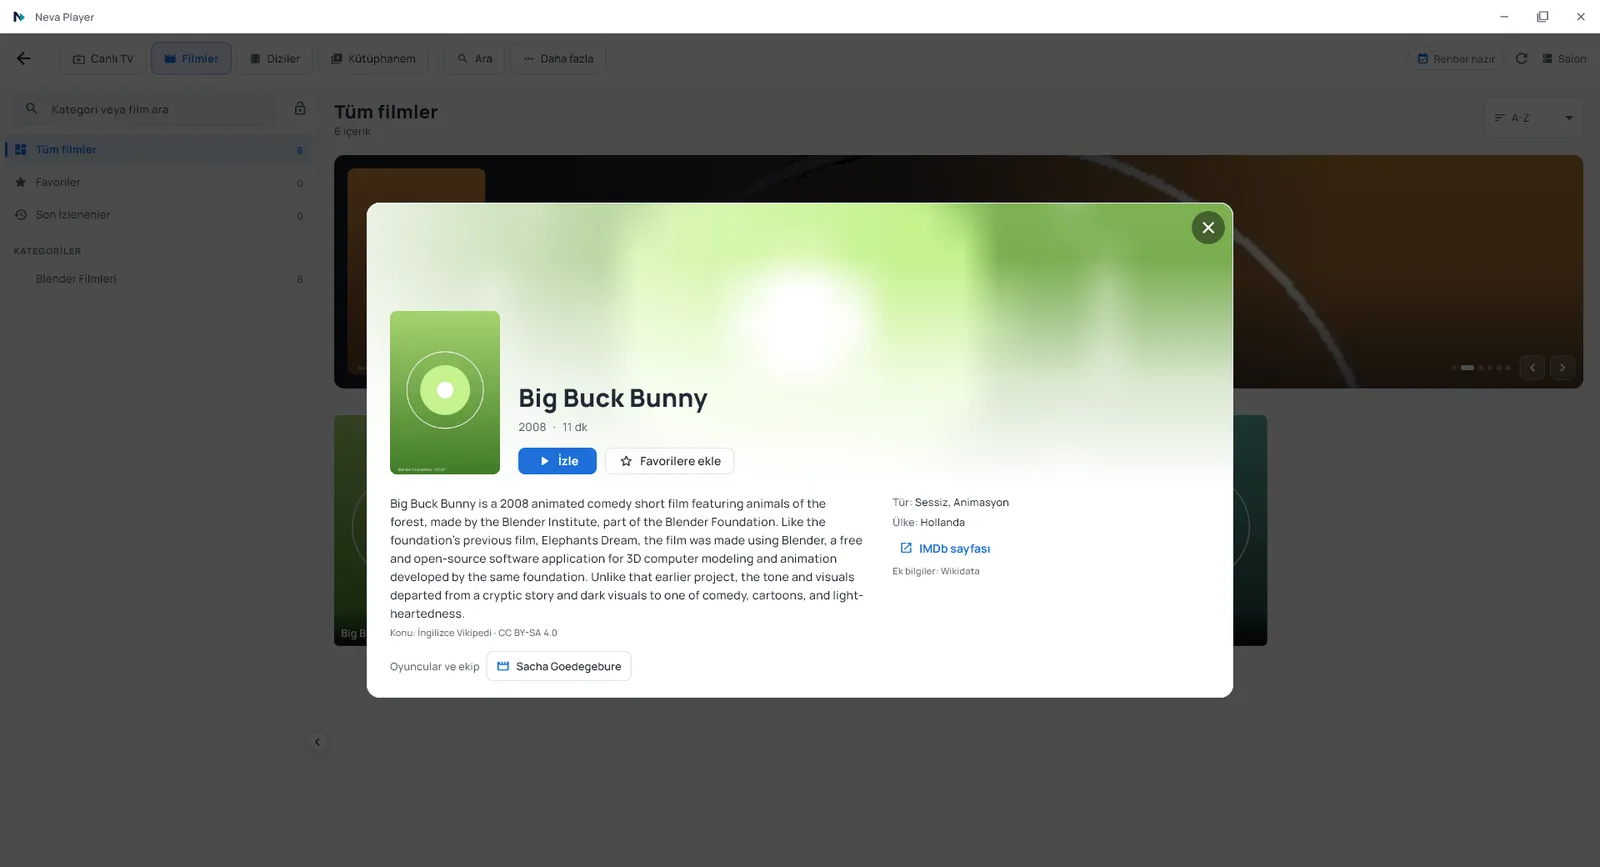Click the Rehber hazır guide button
1600x867 pixels.
click(x=1456, y=59)
